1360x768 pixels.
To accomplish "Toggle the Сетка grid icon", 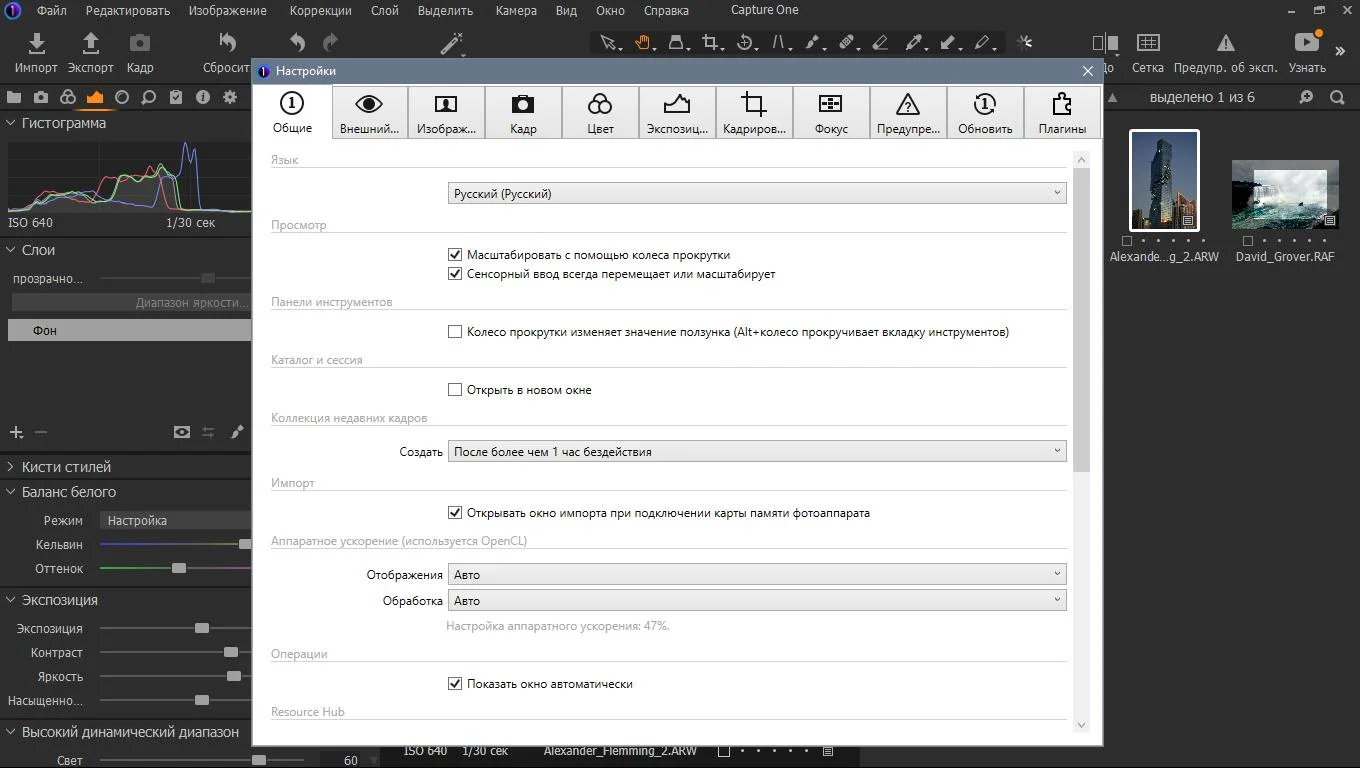I will (x=1148, y=43).
